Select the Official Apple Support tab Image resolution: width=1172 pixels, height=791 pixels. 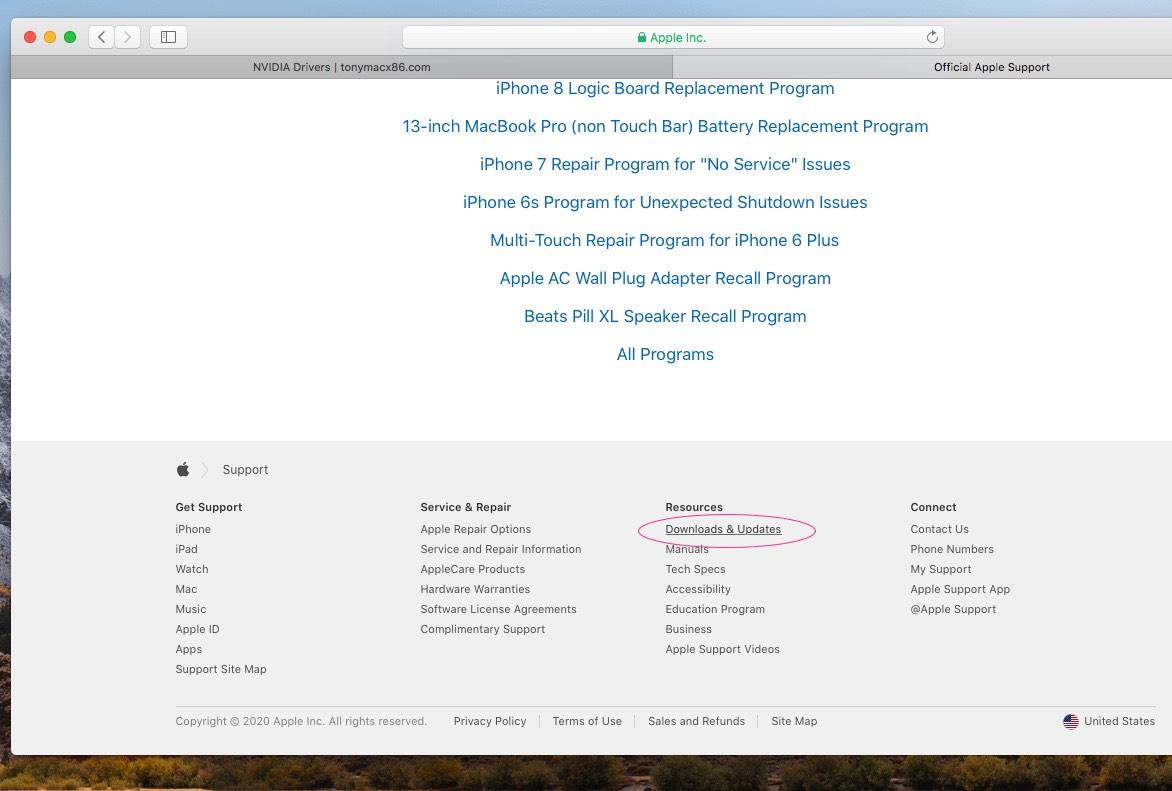point(991,67)
